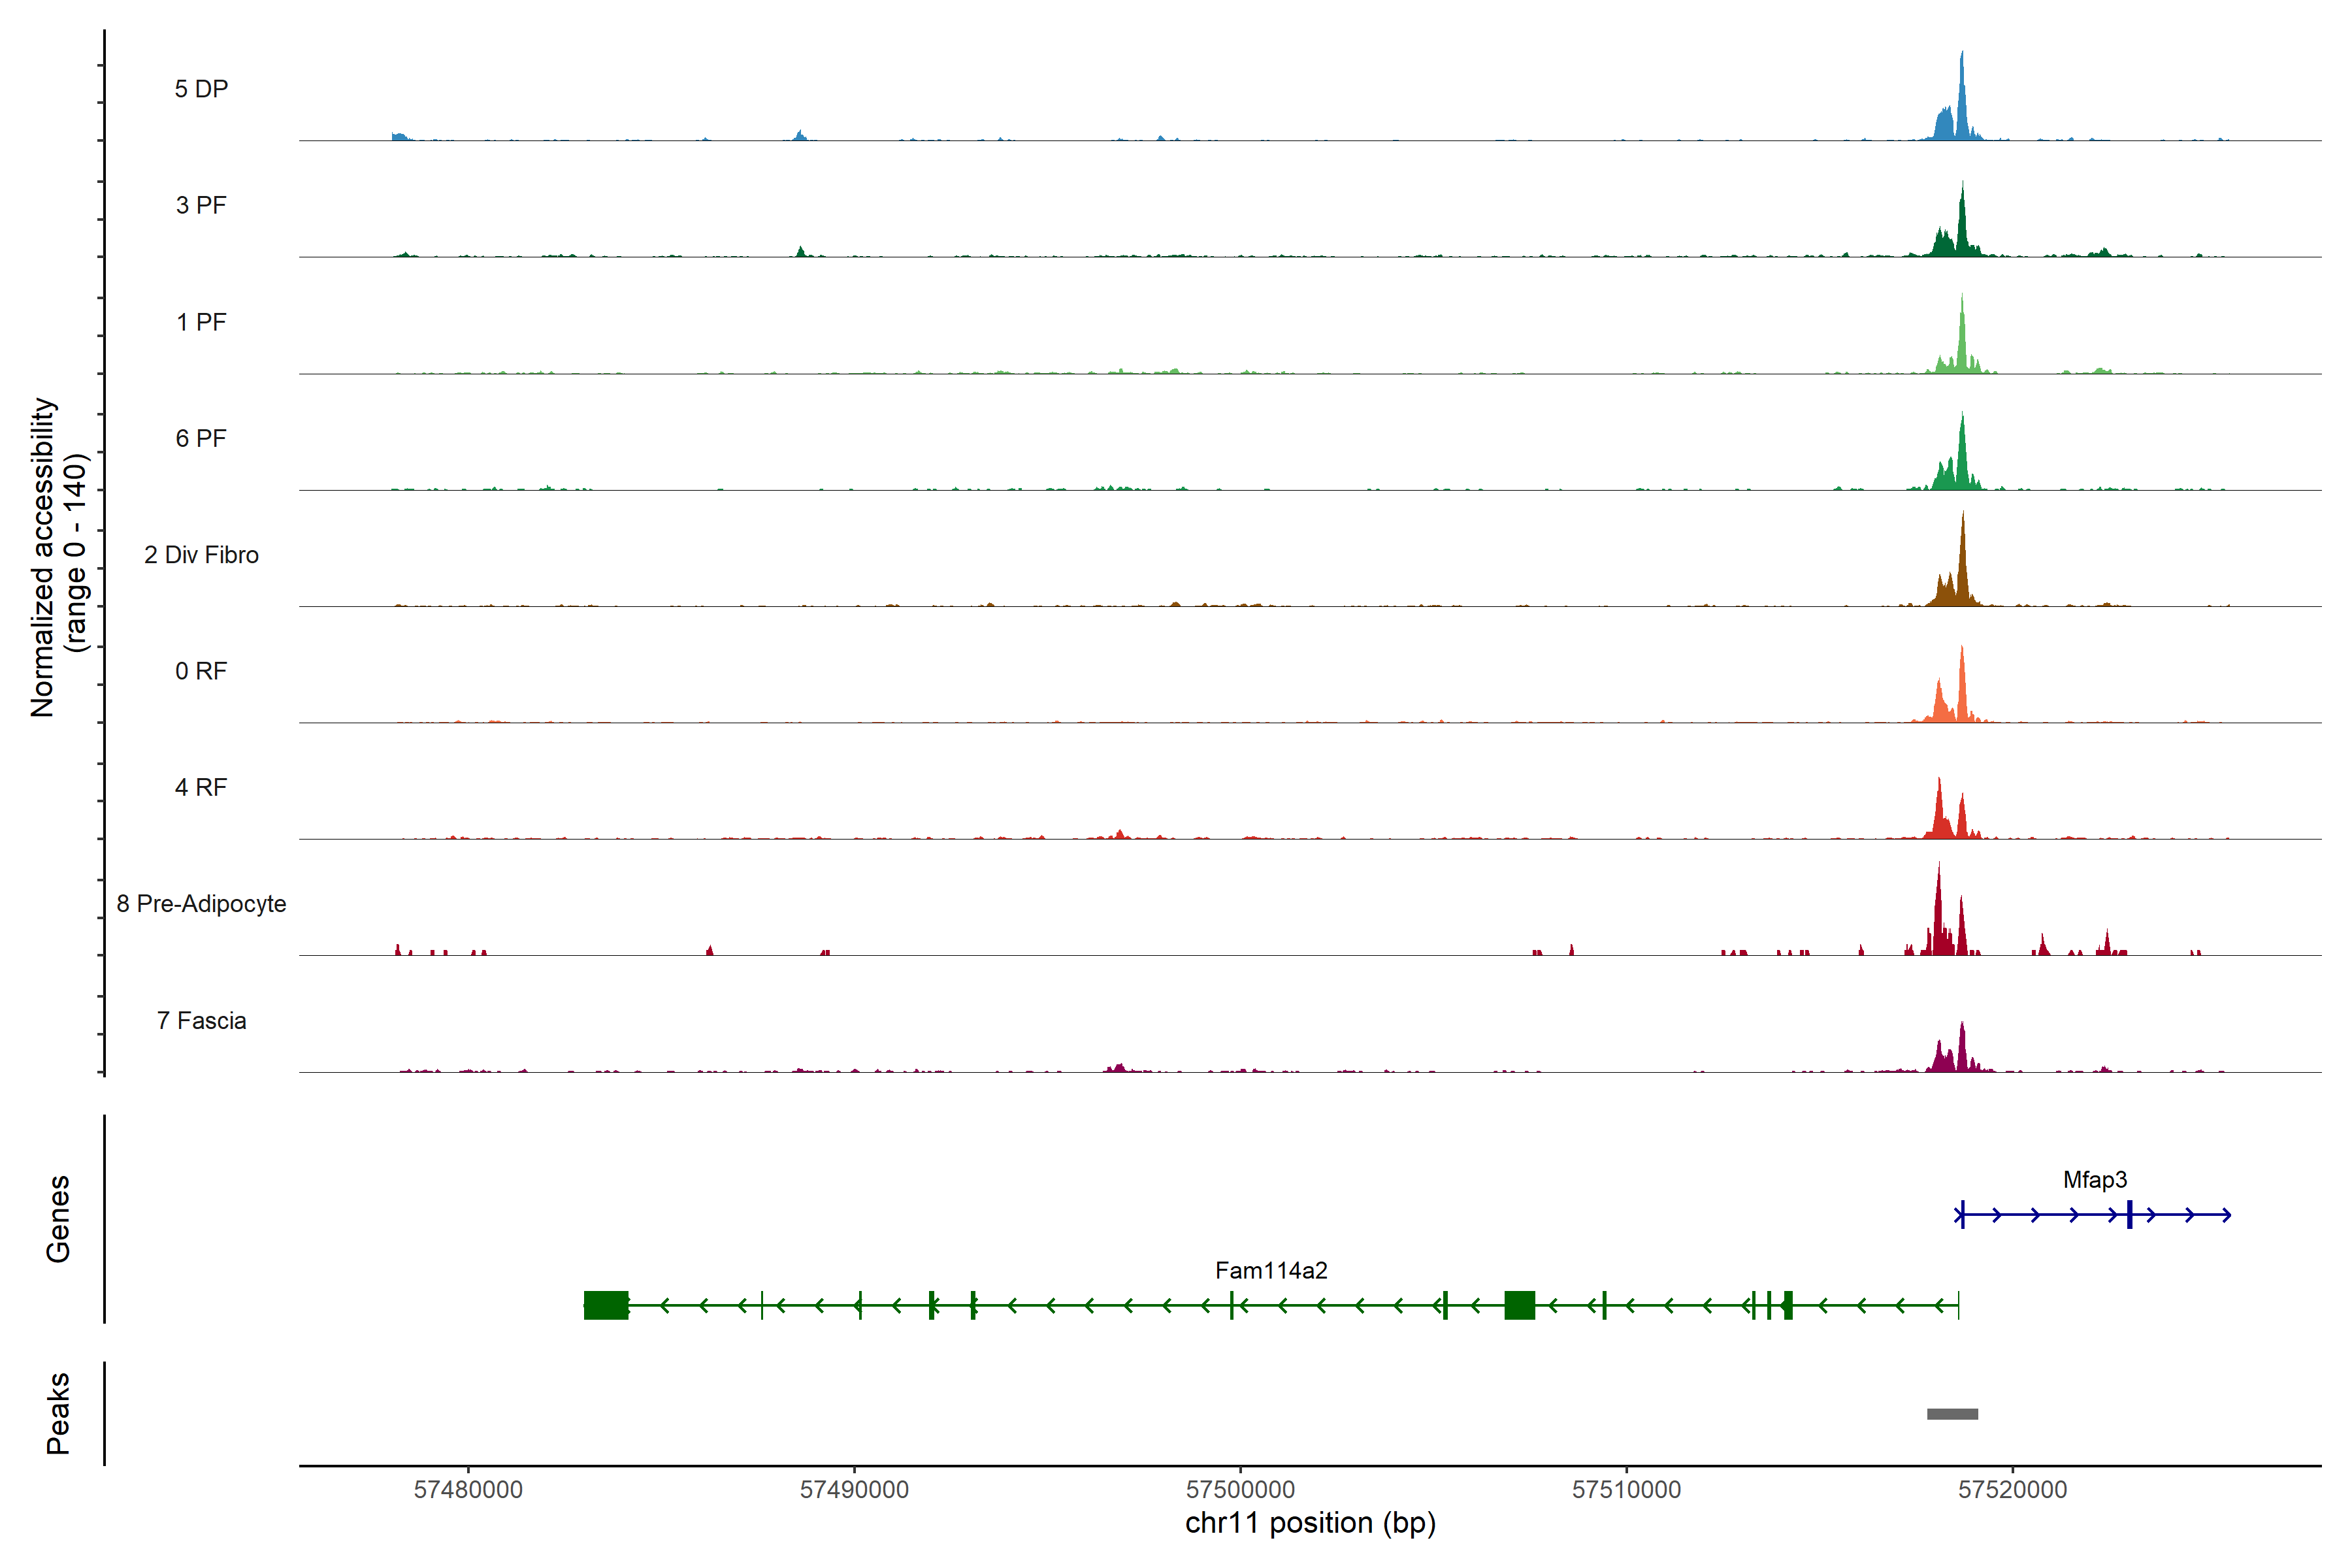Image resolution: width=2352 pixels, height=1568 pixels.
Task: Click the 57500000 axis tick label
Action: (x=1240, y=1490)
